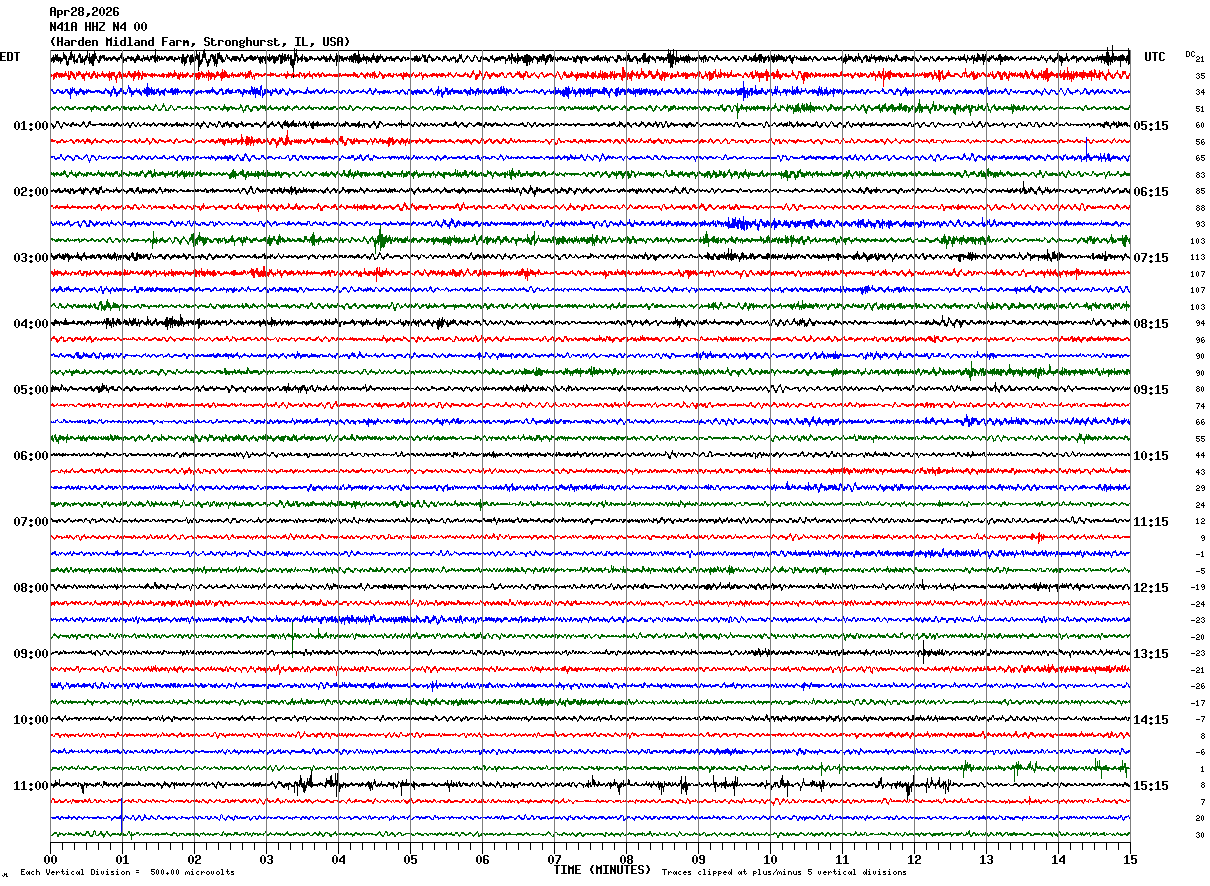Click DC offset value '83'
This screenshot has width=1210, height=886.
pyautogui.click(x=1200, y=175)
